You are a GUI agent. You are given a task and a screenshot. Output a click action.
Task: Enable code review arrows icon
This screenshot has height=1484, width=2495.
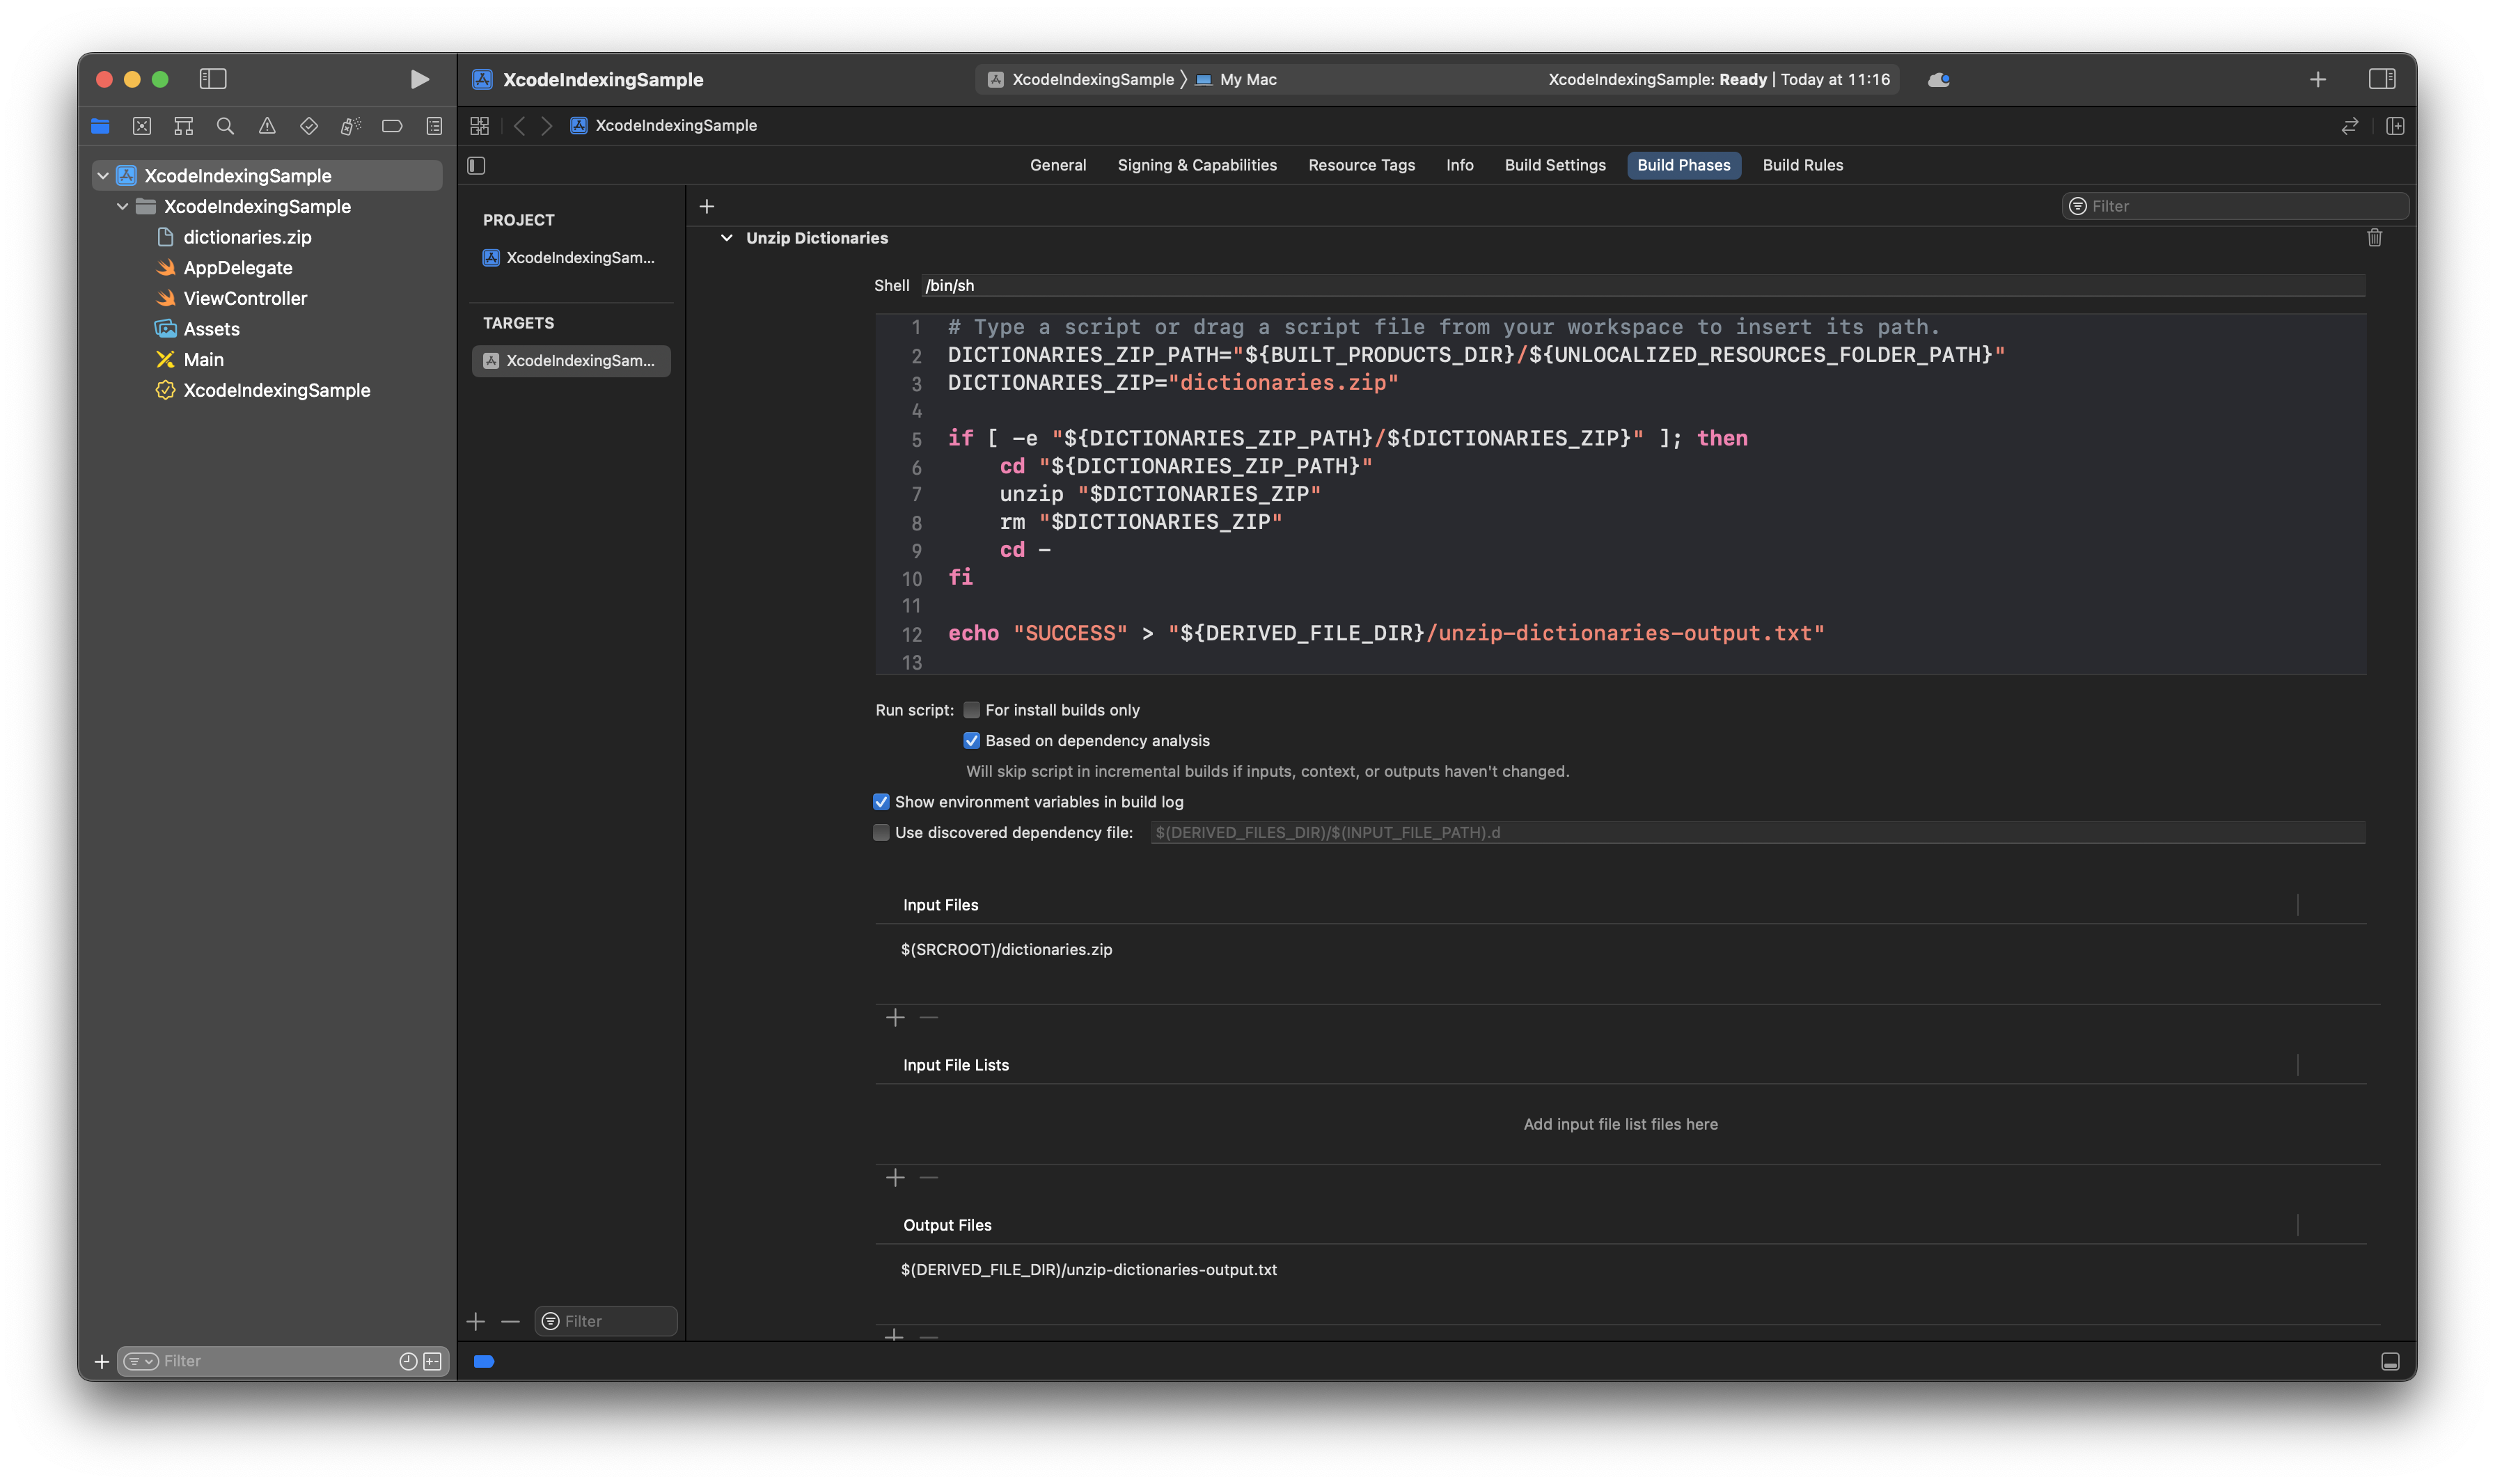coord(2350,126)
